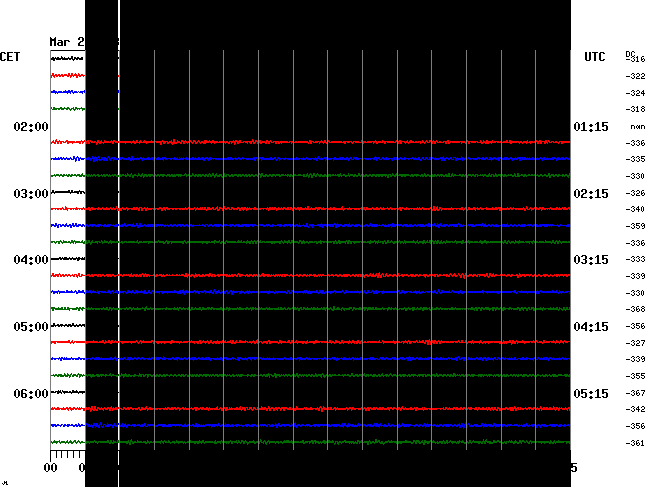Viewport: 650px width, 494px height.
Task: Click the -356 value just above -361
Action: 635,426
